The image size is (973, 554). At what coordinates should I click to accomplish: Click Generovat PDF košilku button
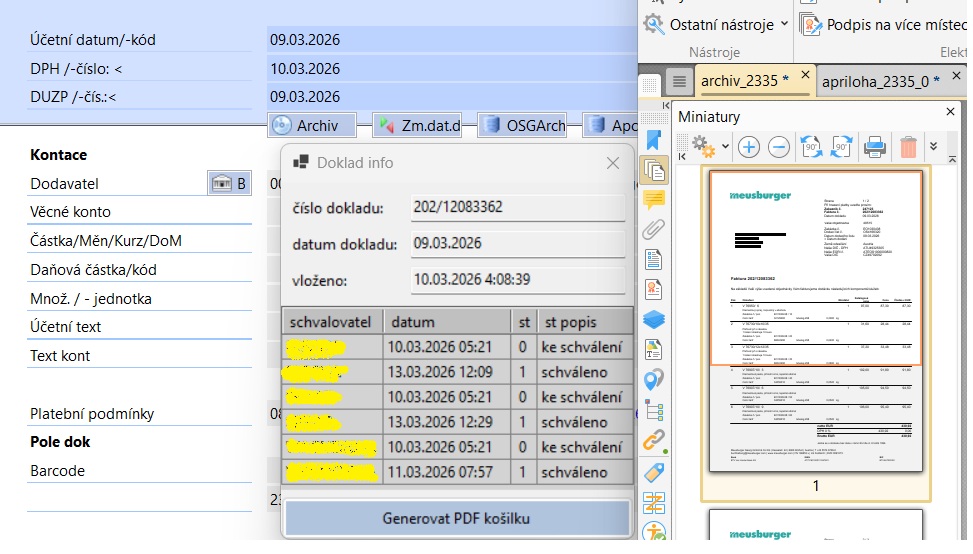pos(456,519)
